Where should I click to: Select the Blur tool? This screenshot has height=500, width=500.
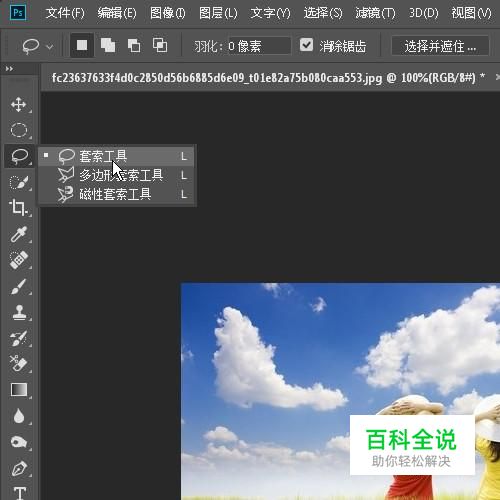click(19, 416)
